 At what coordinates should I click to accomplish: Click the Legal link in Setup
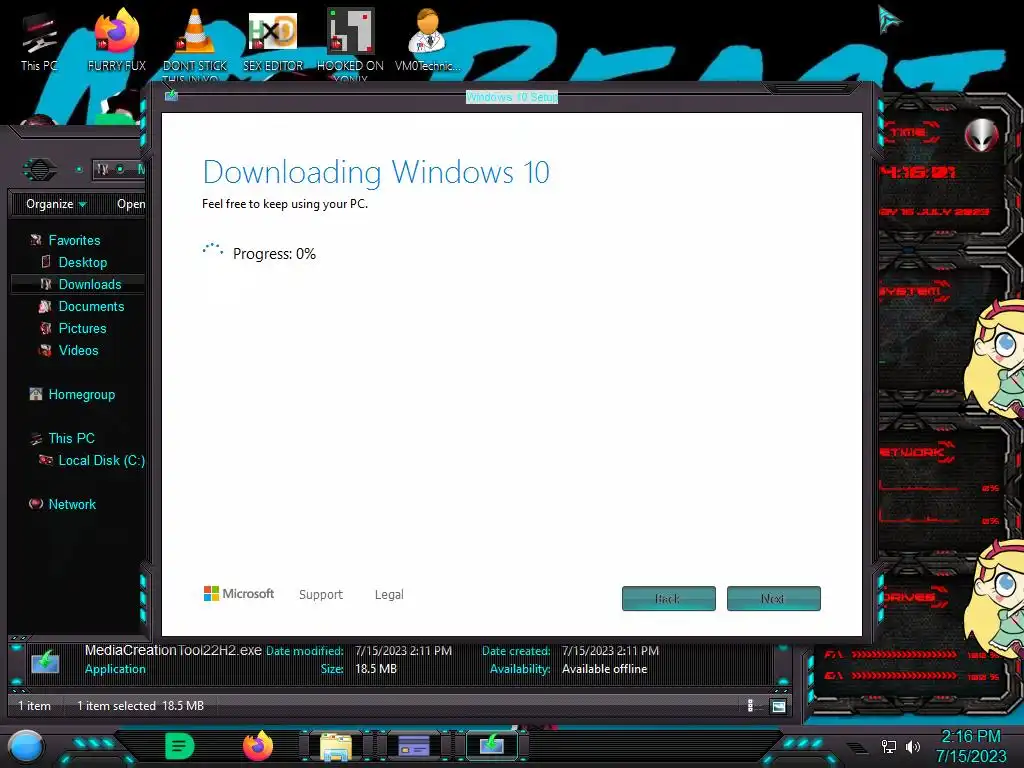point(389,594)
